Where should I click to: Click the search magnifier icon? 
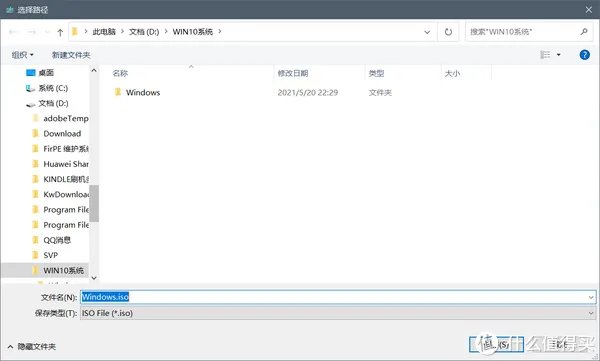pos(584,32)
